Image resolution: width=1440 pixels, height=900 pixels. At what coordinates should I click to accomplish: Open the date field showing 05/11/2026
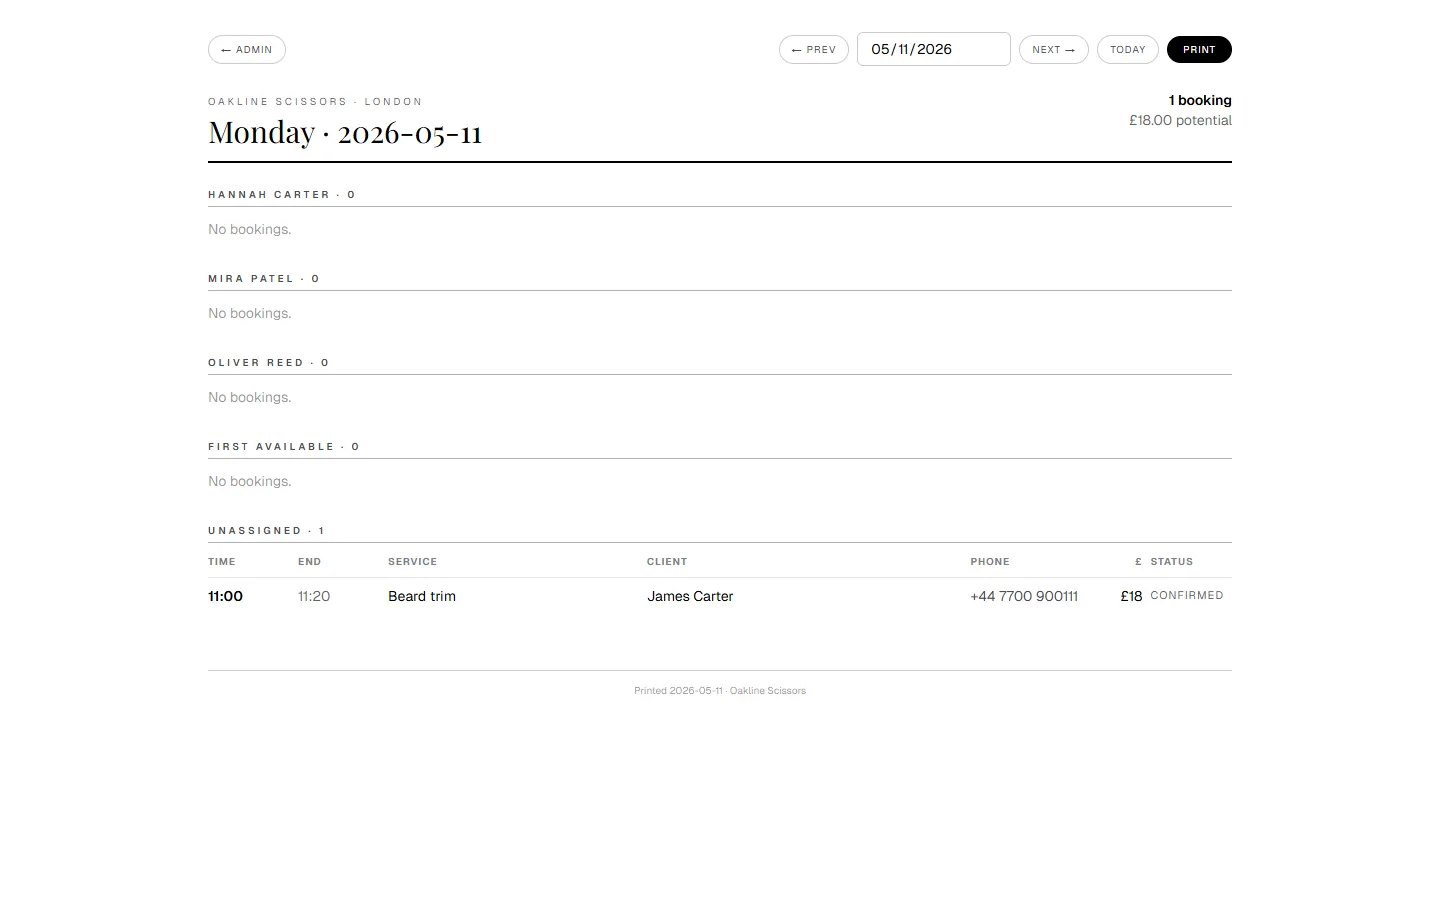coord(934,49)
